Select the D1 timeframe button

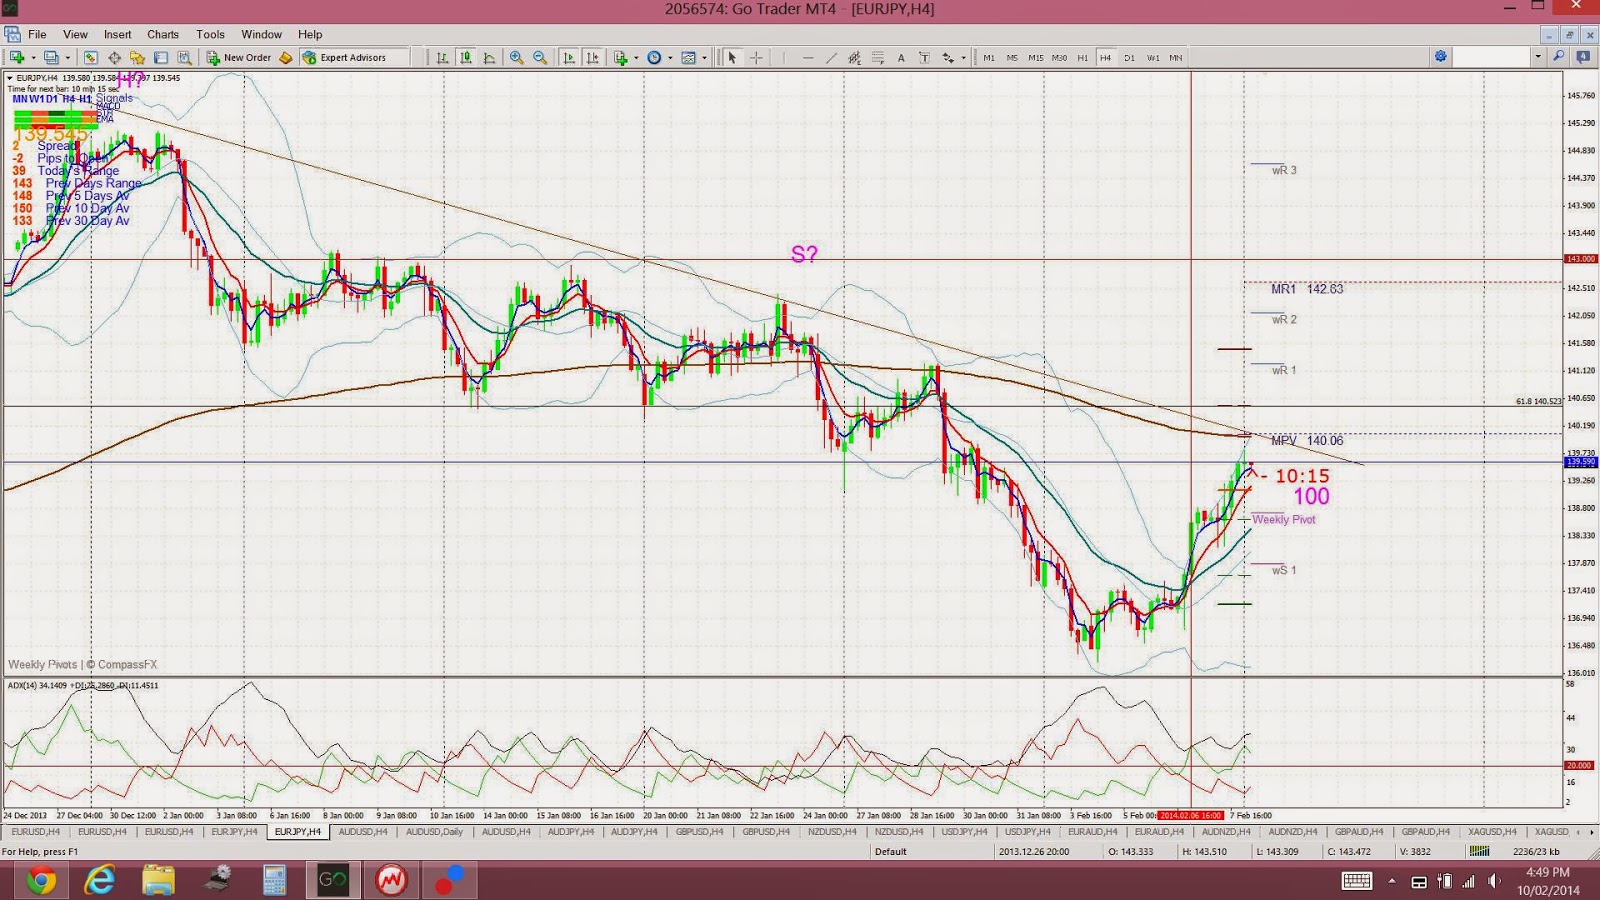click(1129, 58)
